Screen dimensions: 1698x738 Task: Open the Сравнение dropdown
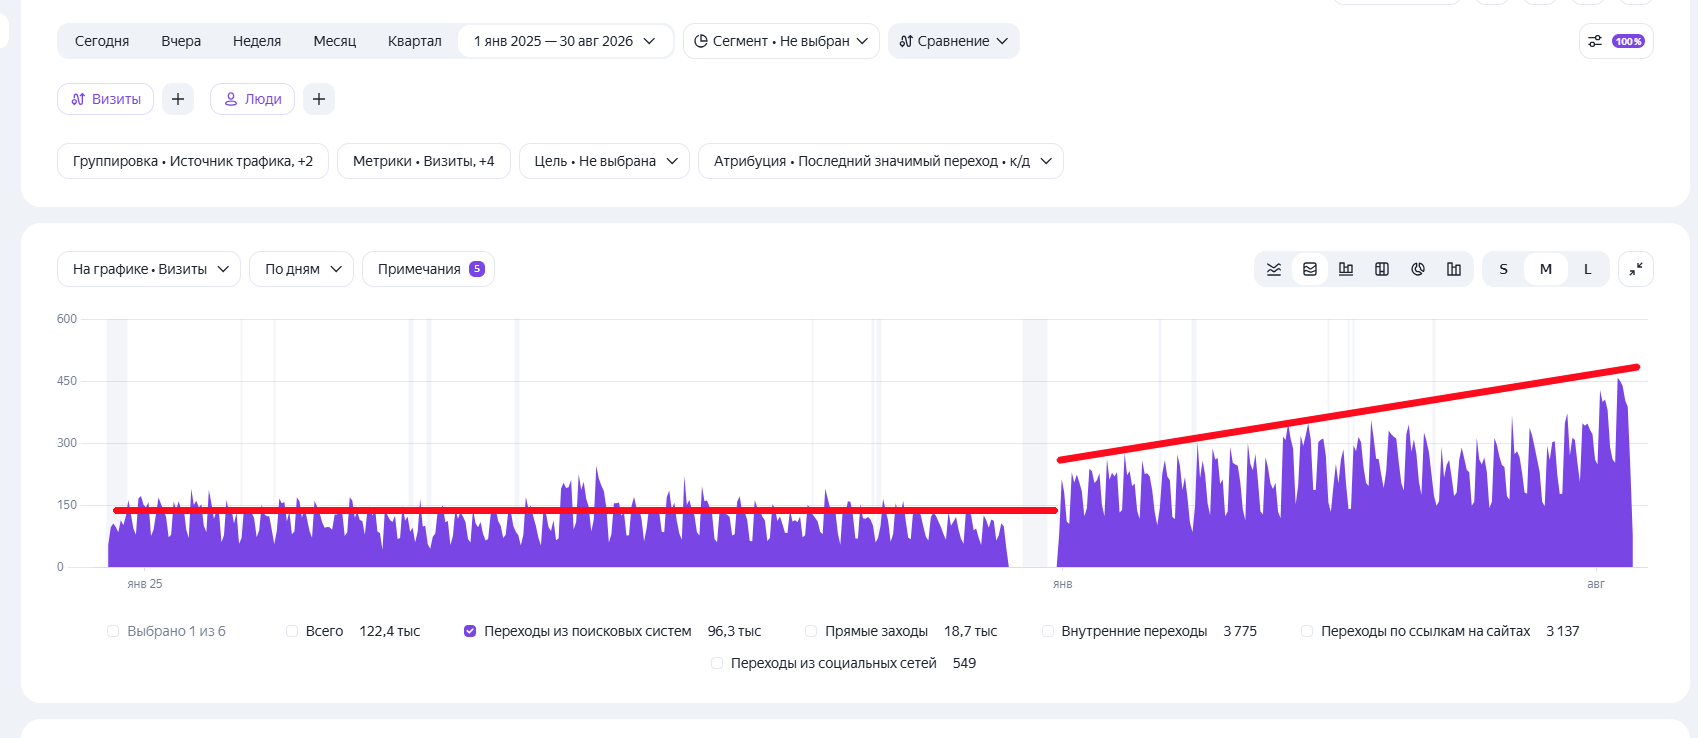click(x=954, y=41)
